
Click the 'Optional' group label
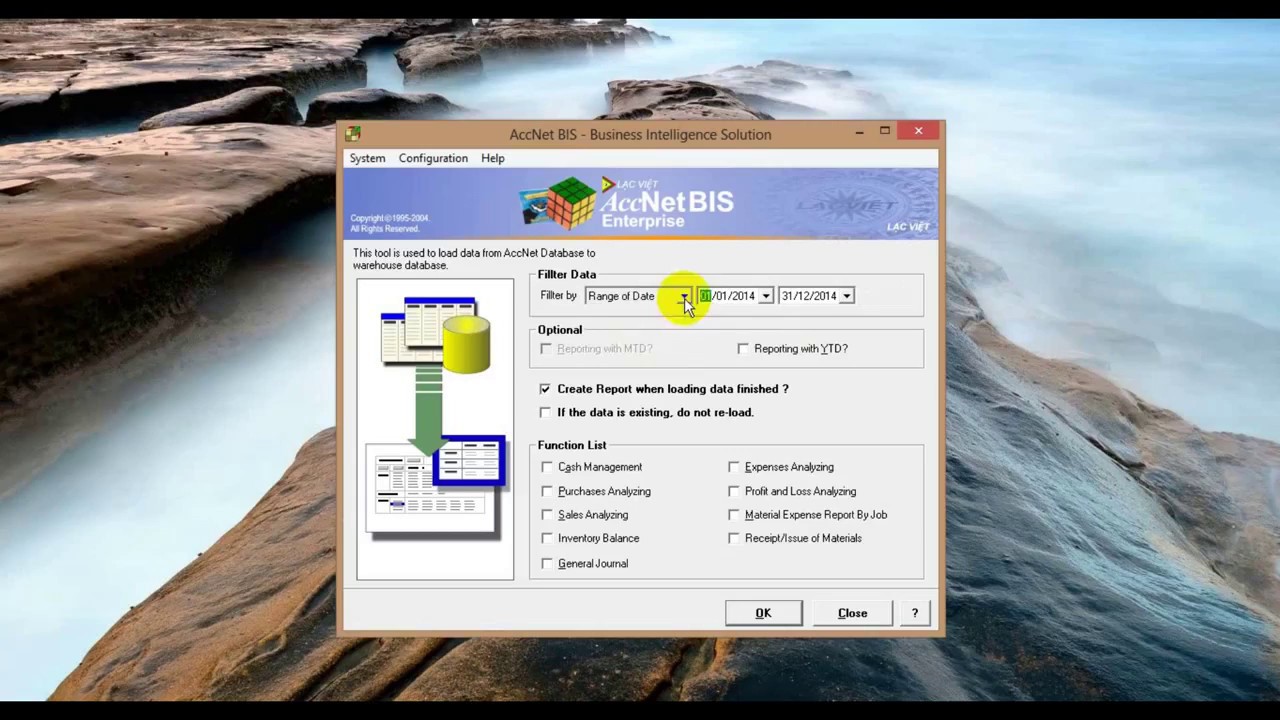tap(560, 330)
